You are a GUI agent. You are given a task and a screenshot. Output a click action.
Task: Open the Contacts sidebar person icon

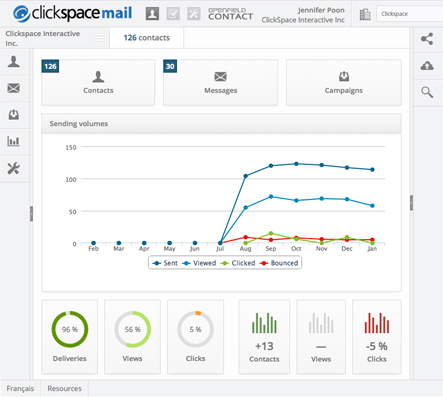click(x=14, y=62)
